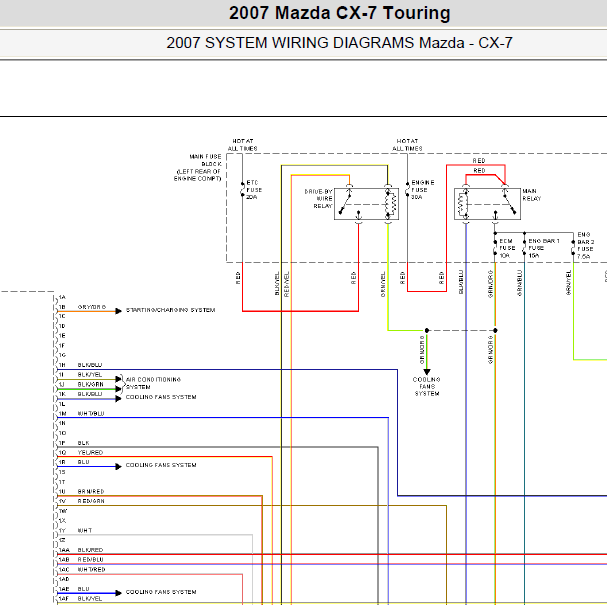The image size is (607, 605).
Task: Click "HOT AT ALL TIMES" above ETC fuse
Action: click(243, 145)
